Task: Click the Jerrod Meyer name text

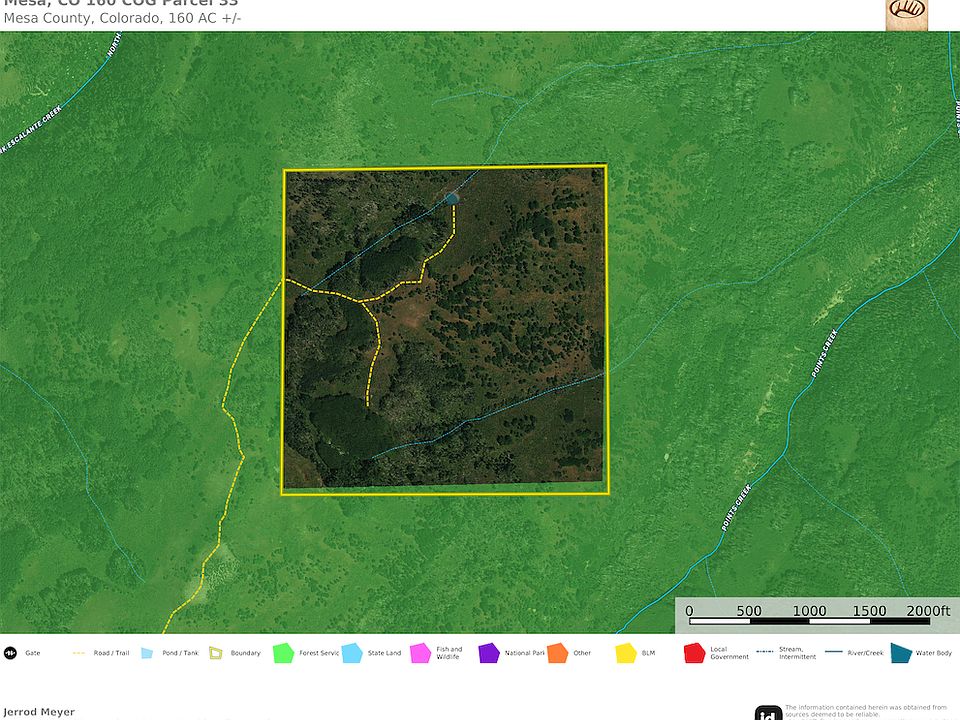Action: point(38,712)
